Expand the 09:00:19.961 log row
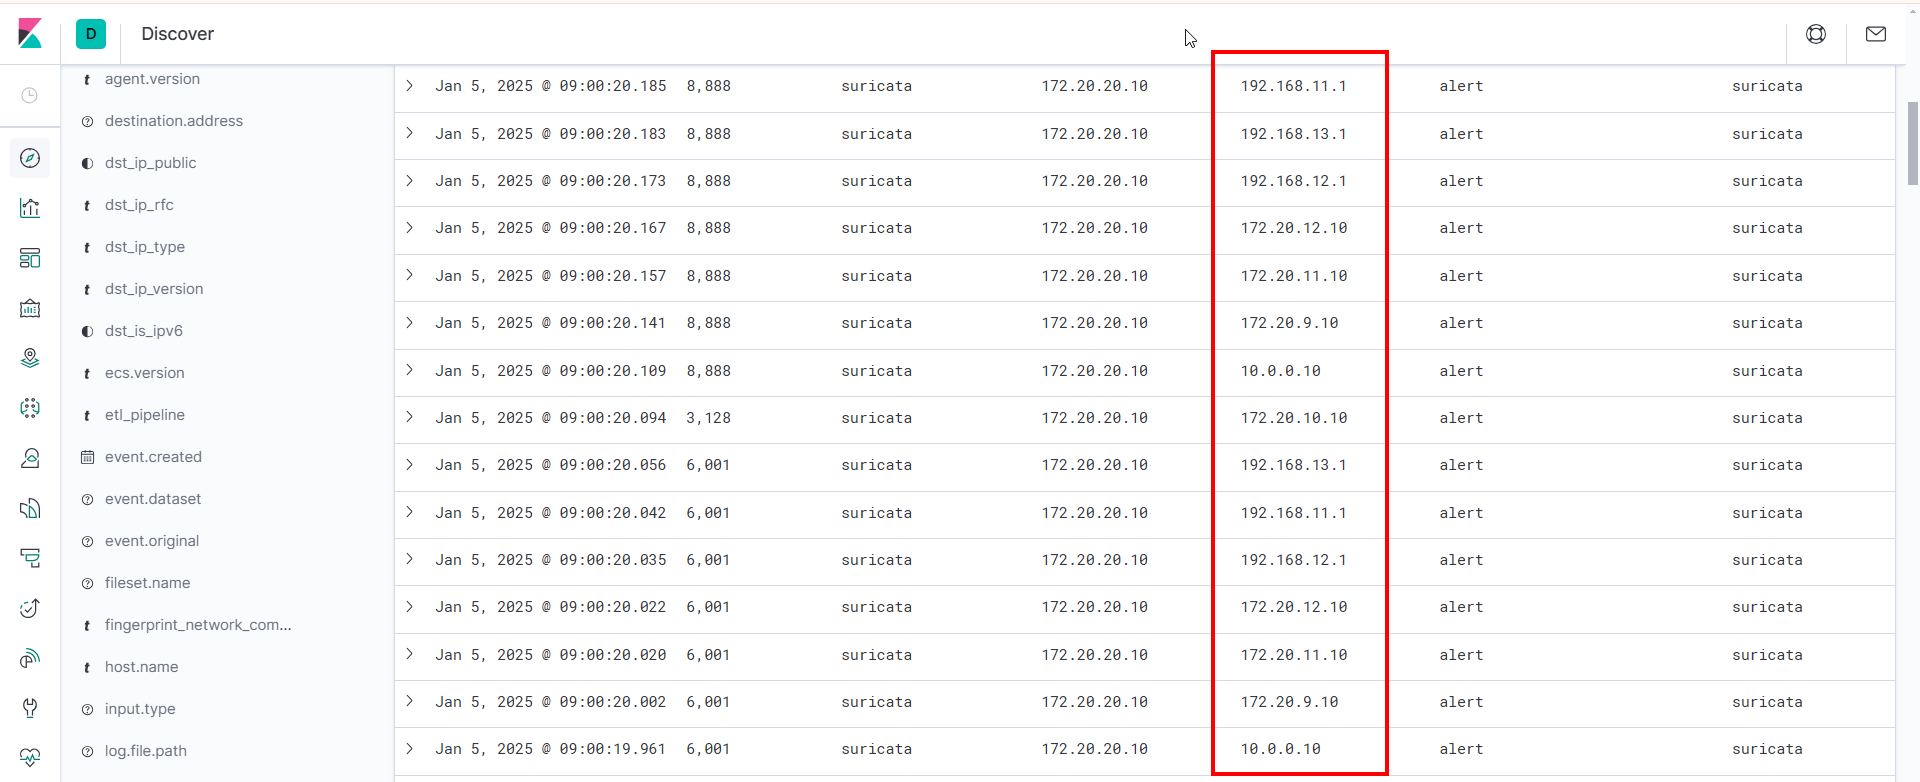The height and width of the screenshot is (782, 1920). [x=410, y=748]
